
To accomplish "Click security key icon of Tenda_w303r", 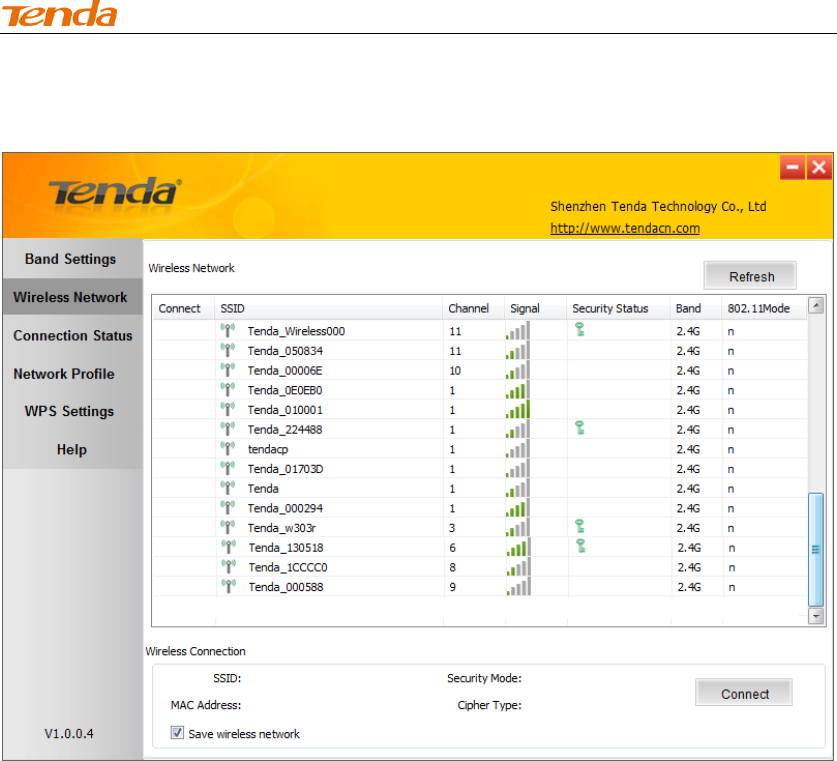I will pyautogui.click(x=580, y=526).
